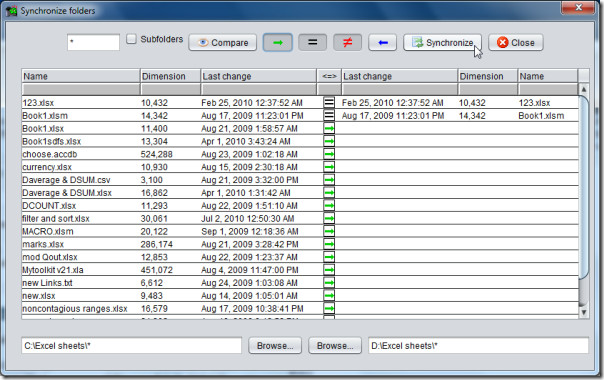604x380 pixels.
Task: Click the Jul 2, 2010 12:50:30 AM date
Action: click(x=248, y=219)
